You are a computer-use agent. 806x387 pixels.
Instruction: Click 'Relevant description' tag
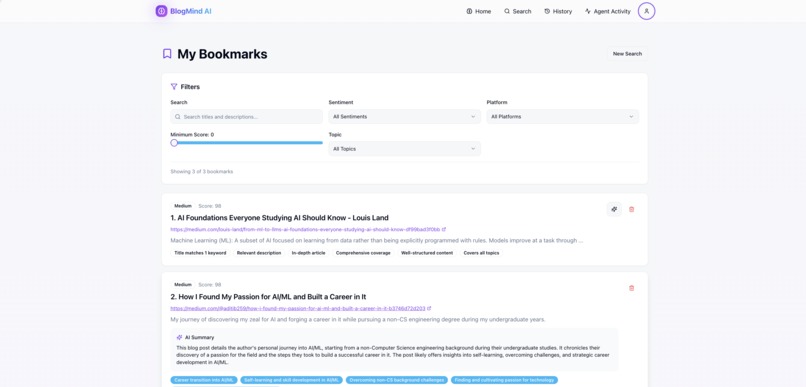[x=259, y=253]
